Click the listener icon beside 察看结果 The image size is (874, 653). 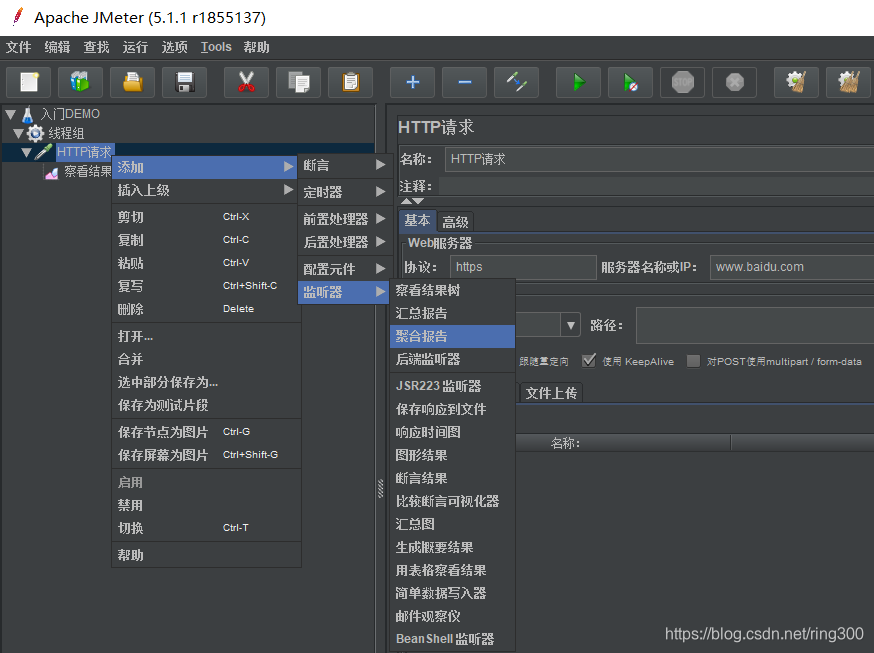(x=51, y=173)
